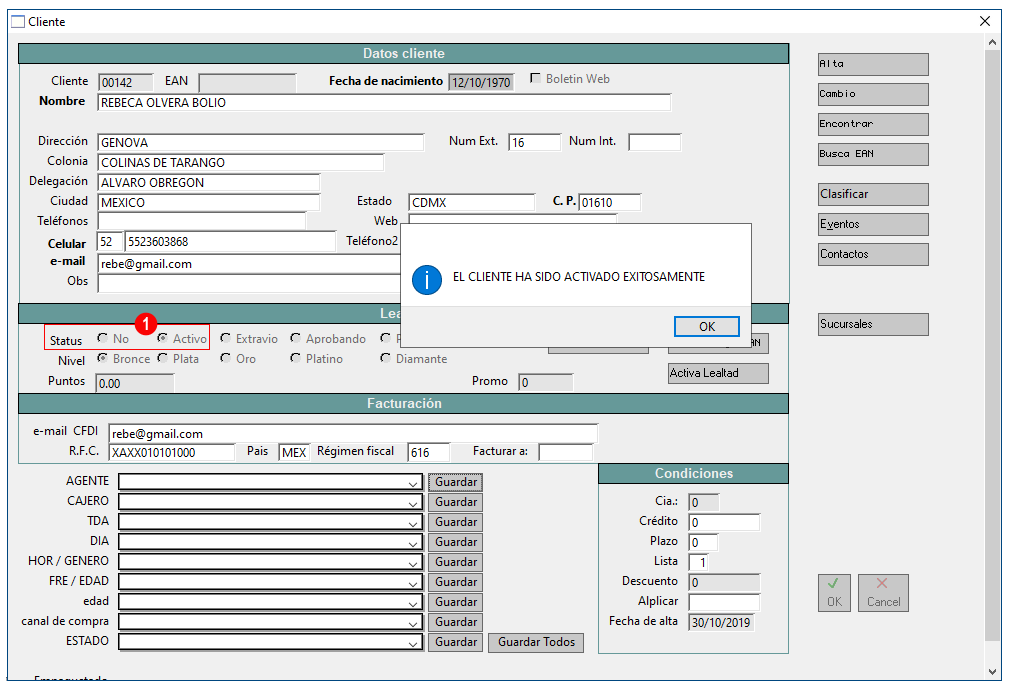Image resolution: width=1010 pixels, height=689 pixels.
Task: Expand the CAJERO dropdown
Action: [x=413, y=503]
